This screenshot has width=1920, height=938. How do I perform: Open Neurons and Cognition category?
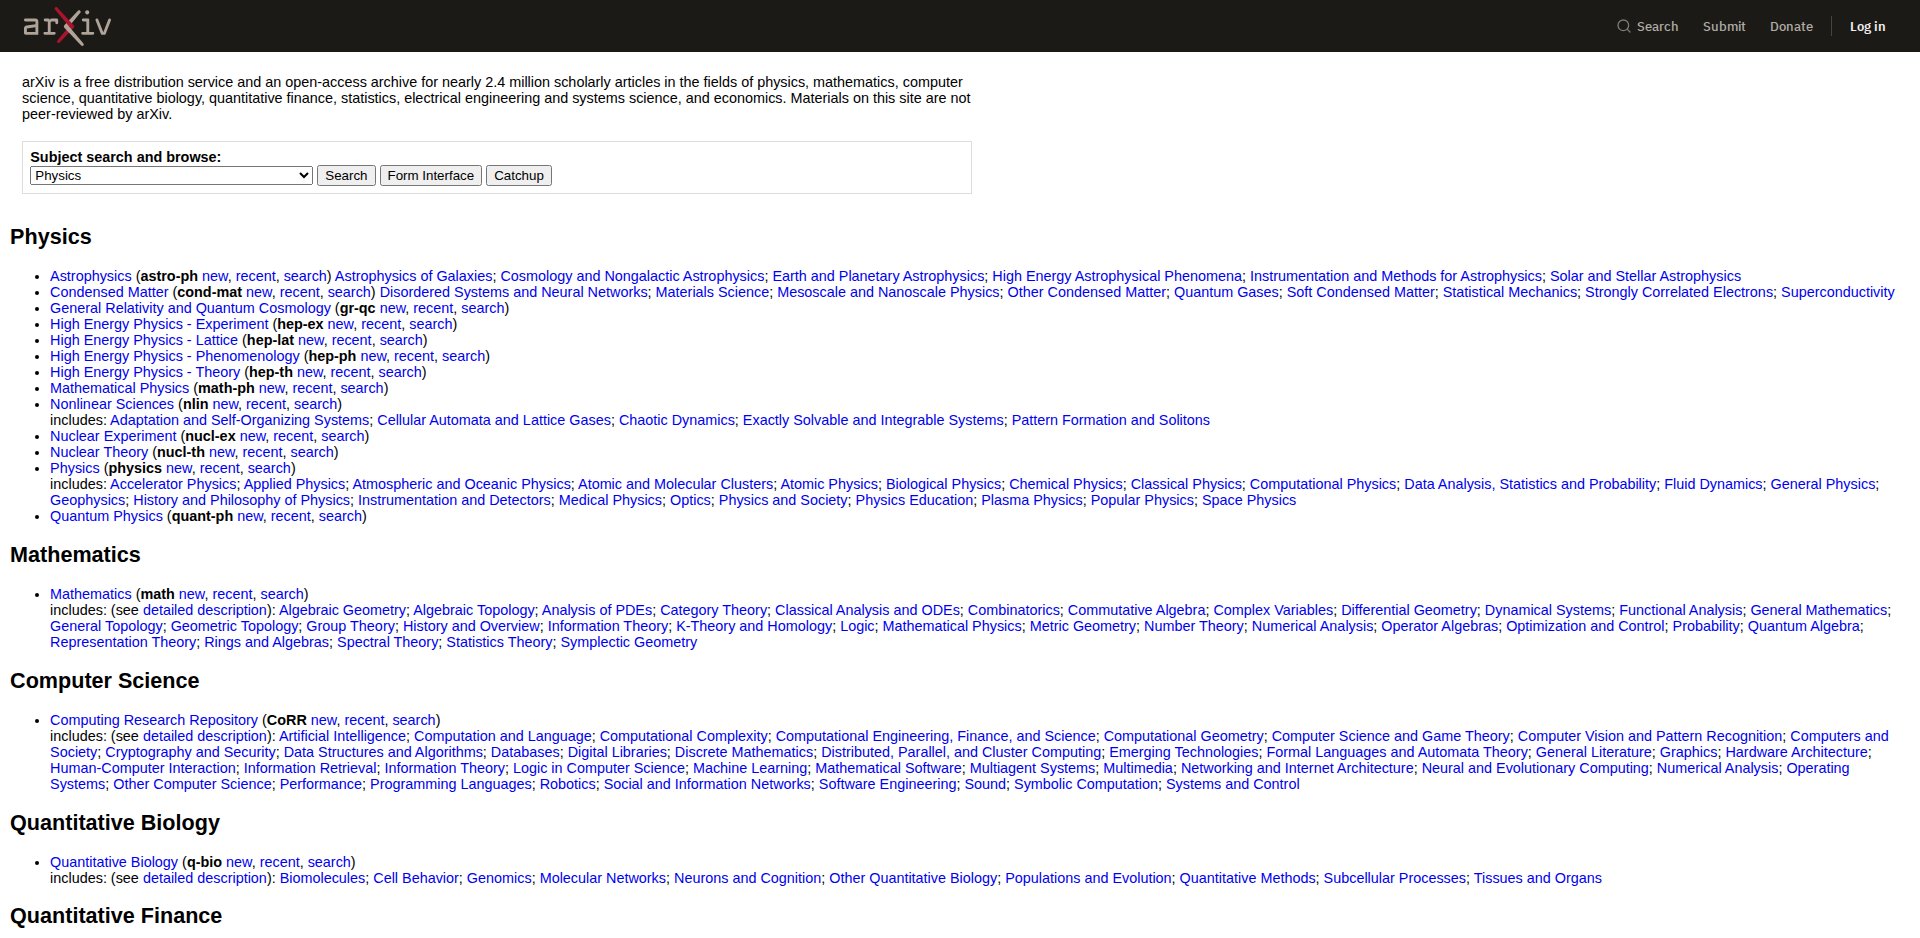tap(748, 878)
